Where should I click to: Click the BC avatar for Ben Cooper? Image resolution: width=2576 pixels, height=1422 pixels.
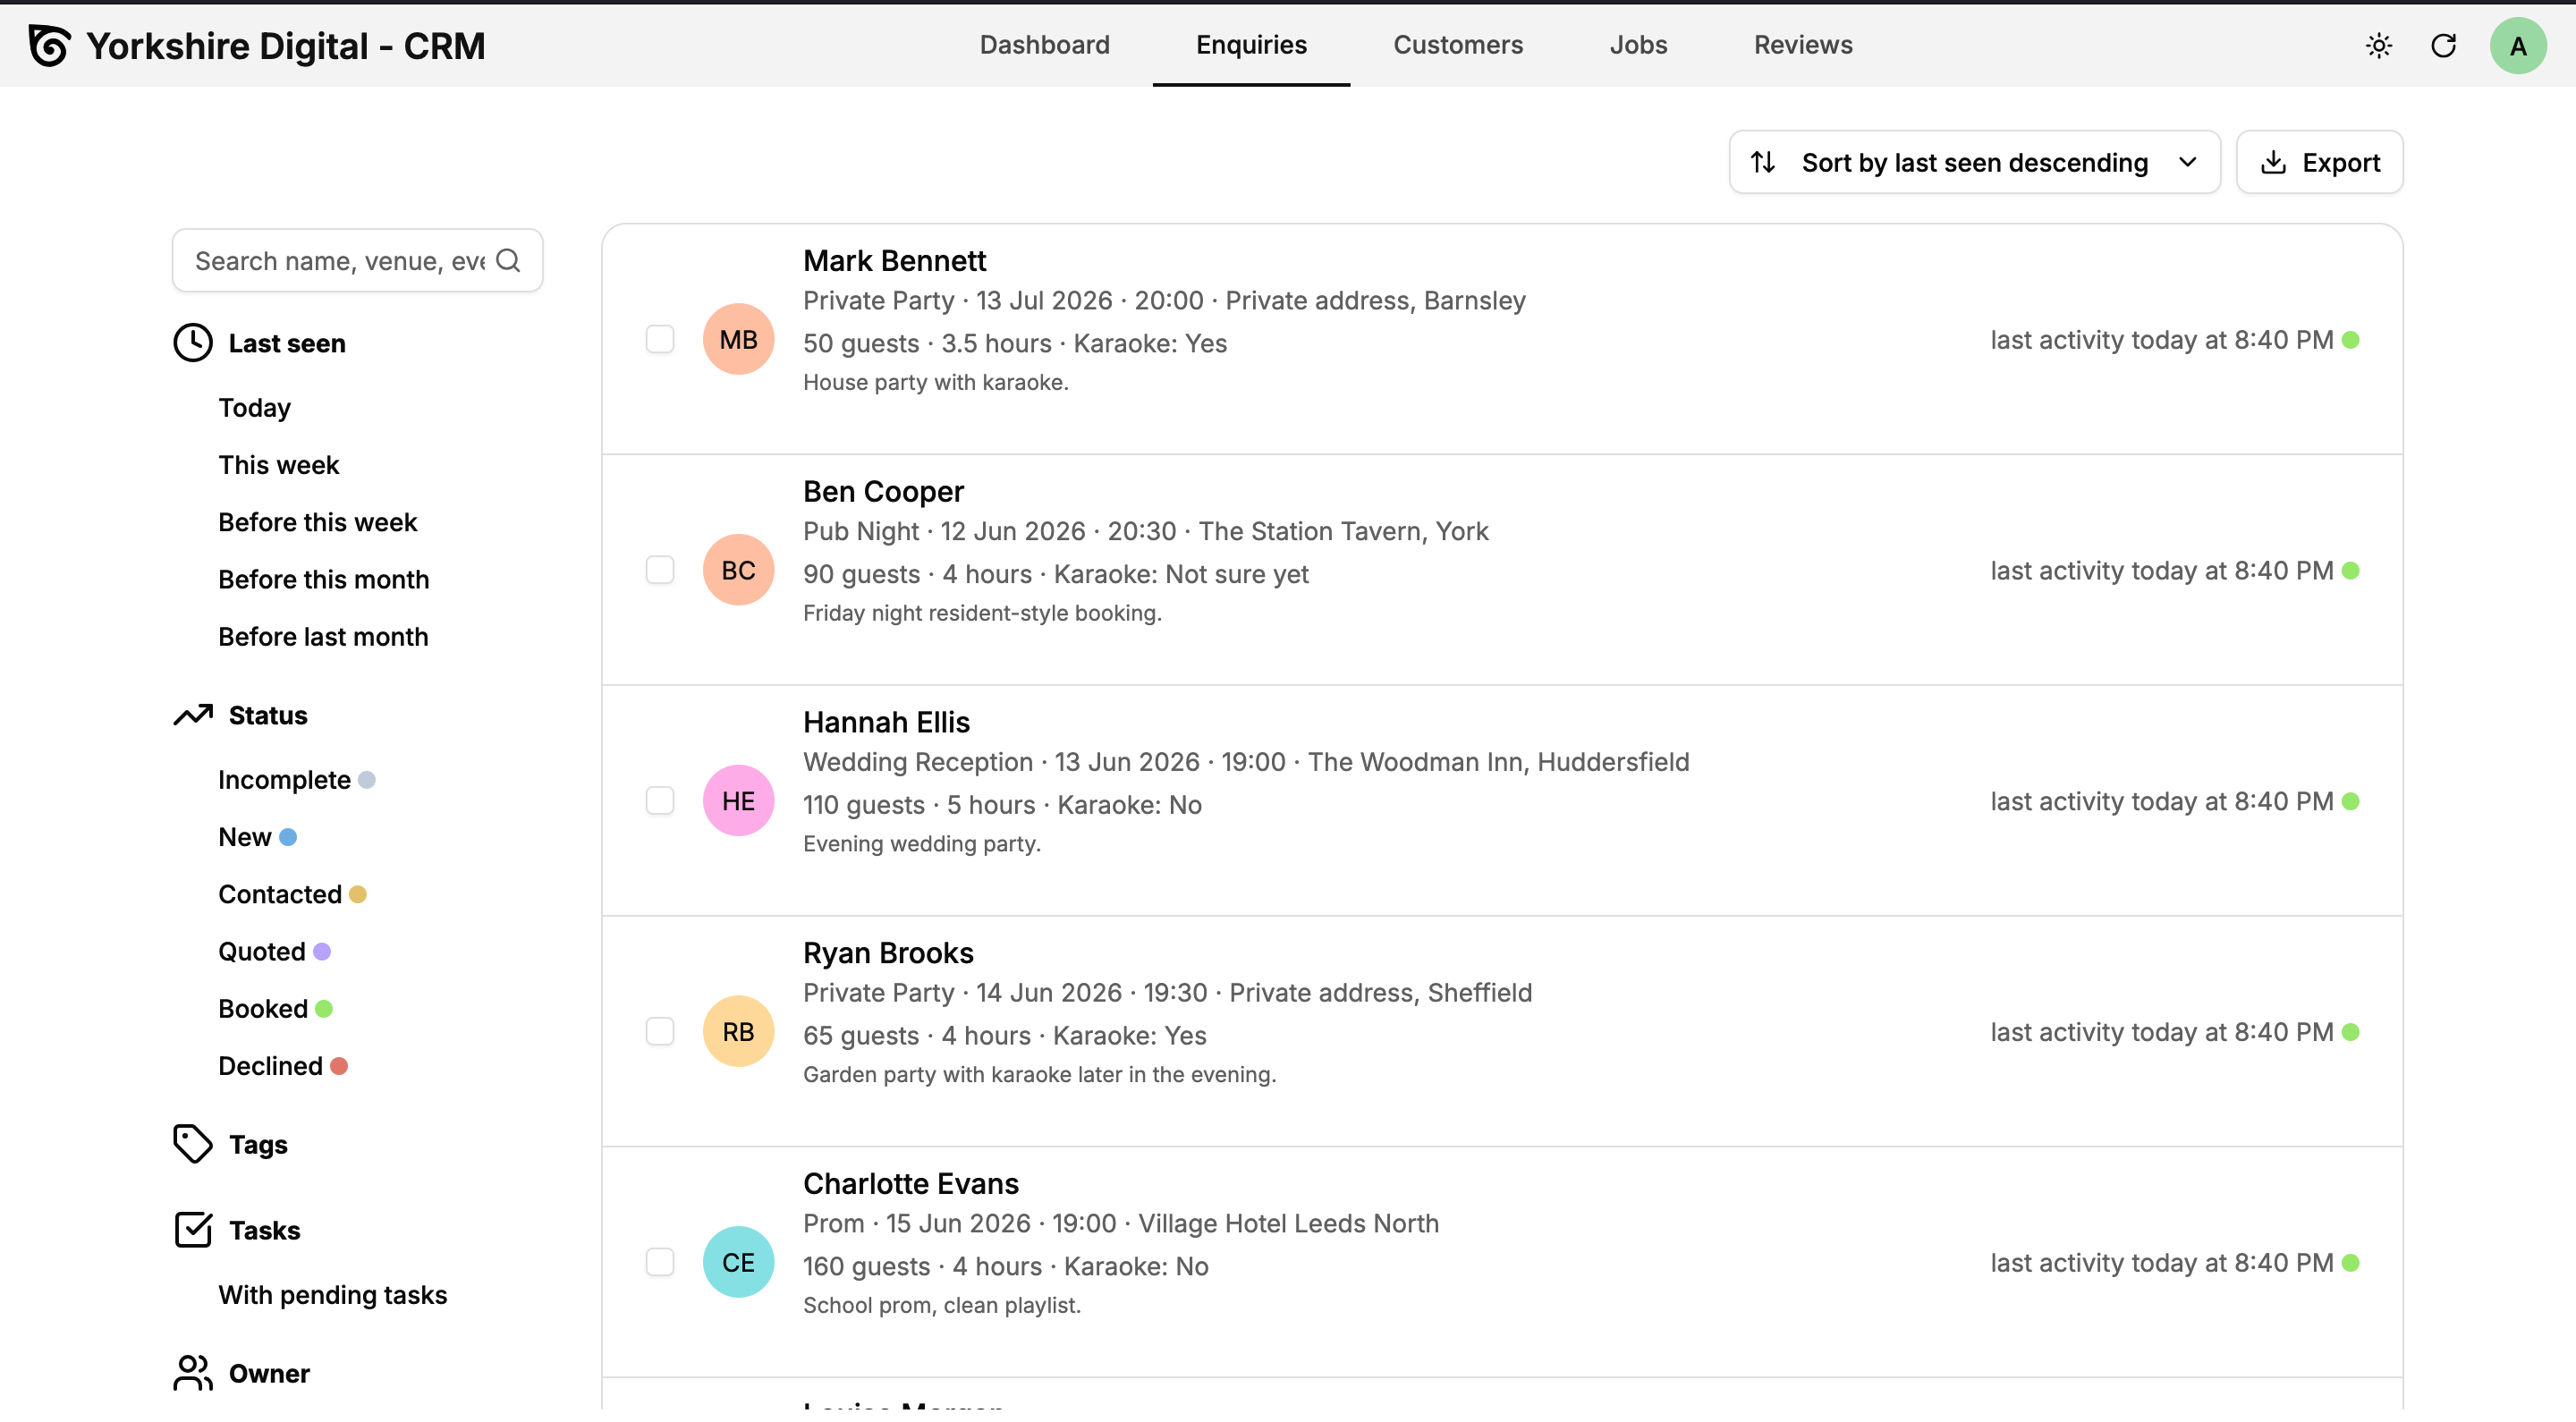[738, 570]
